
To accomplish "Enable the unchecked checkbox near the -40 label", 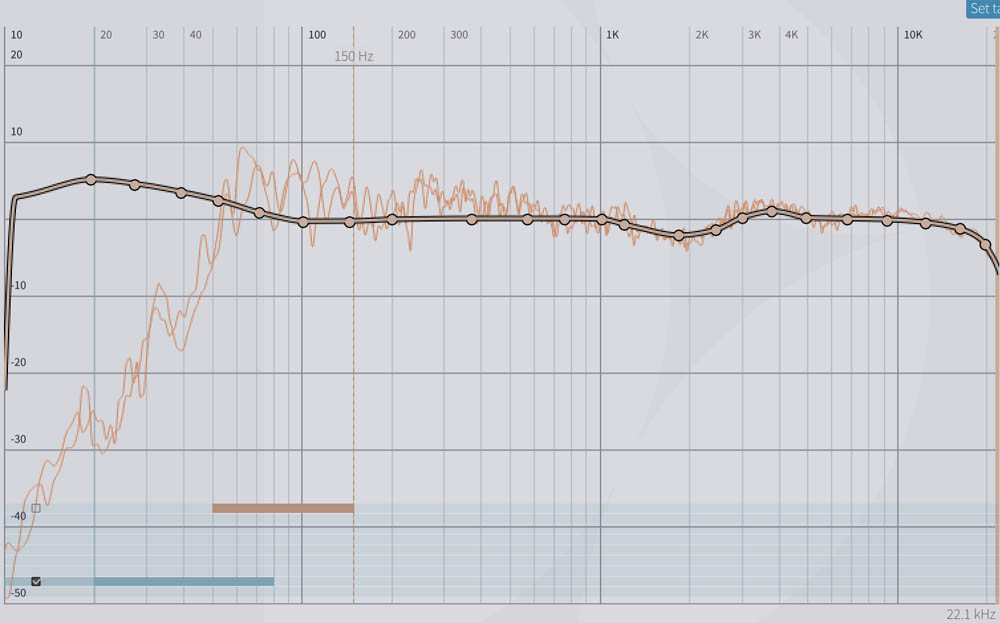I will [x=36, y=508].
